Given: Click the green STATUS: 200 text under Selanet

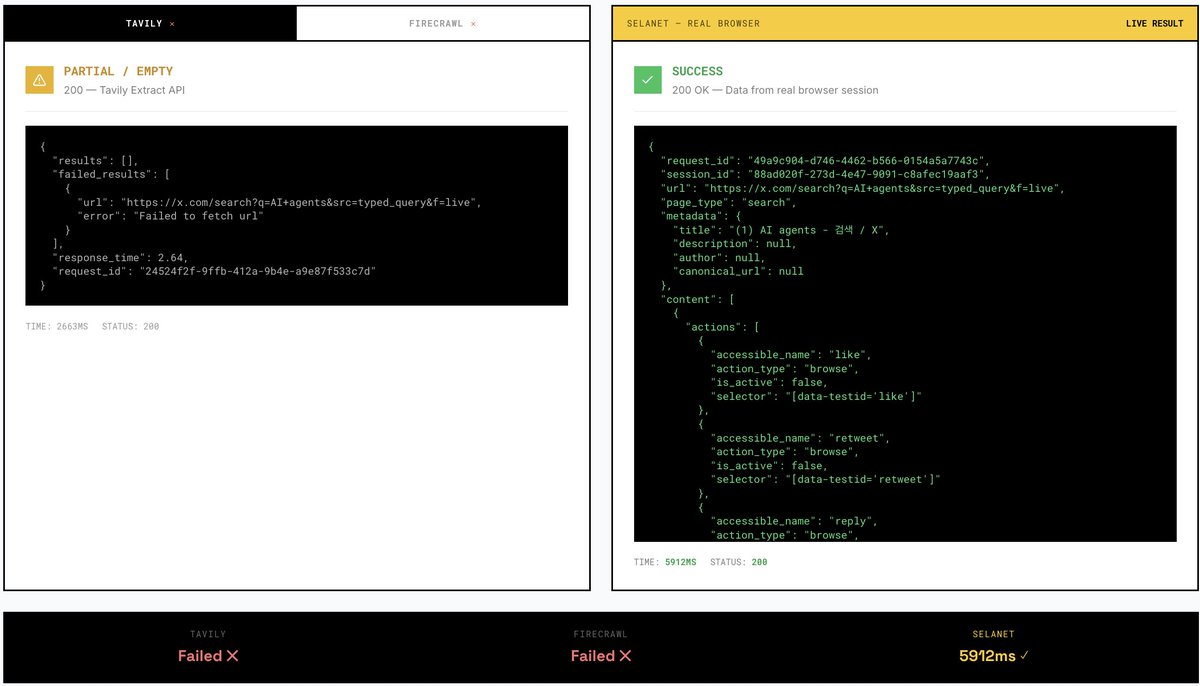Looking at the screenshot, I should (739, 563).
